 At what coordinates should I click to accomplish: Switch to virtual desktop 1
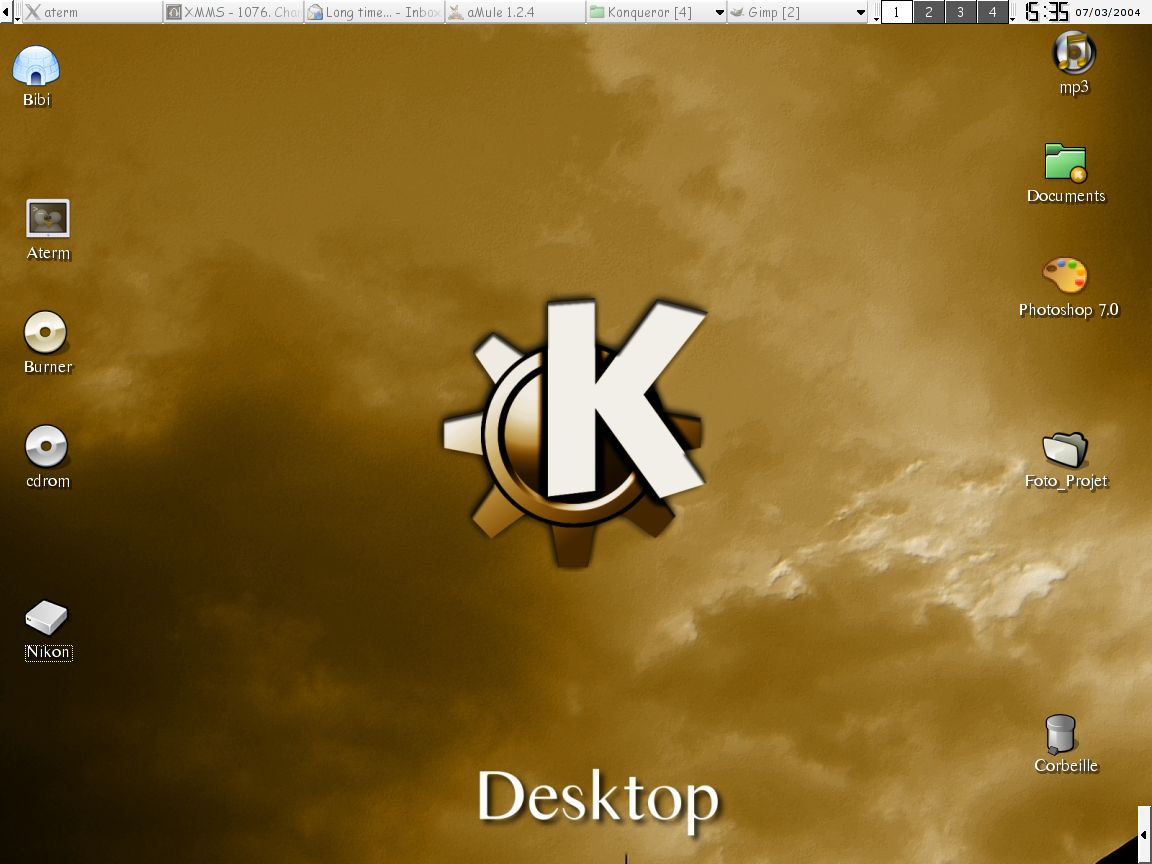[x=896, y=12]
